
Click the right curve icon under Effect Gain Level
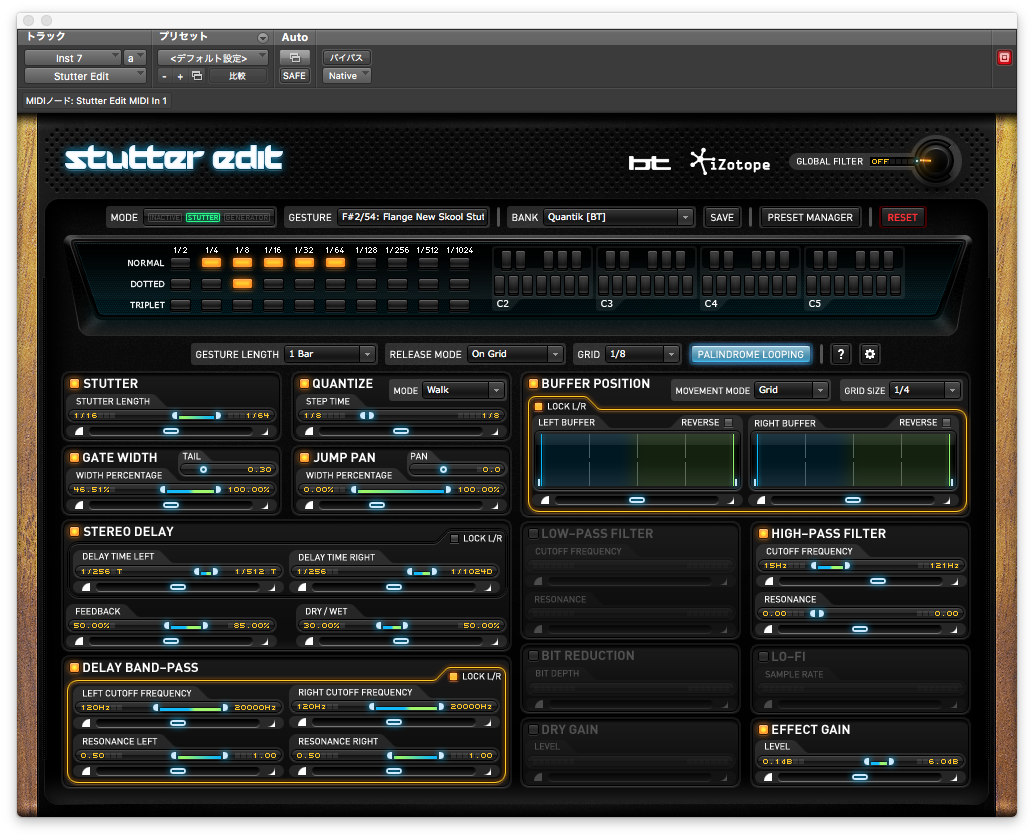click(x=954, y=777)
